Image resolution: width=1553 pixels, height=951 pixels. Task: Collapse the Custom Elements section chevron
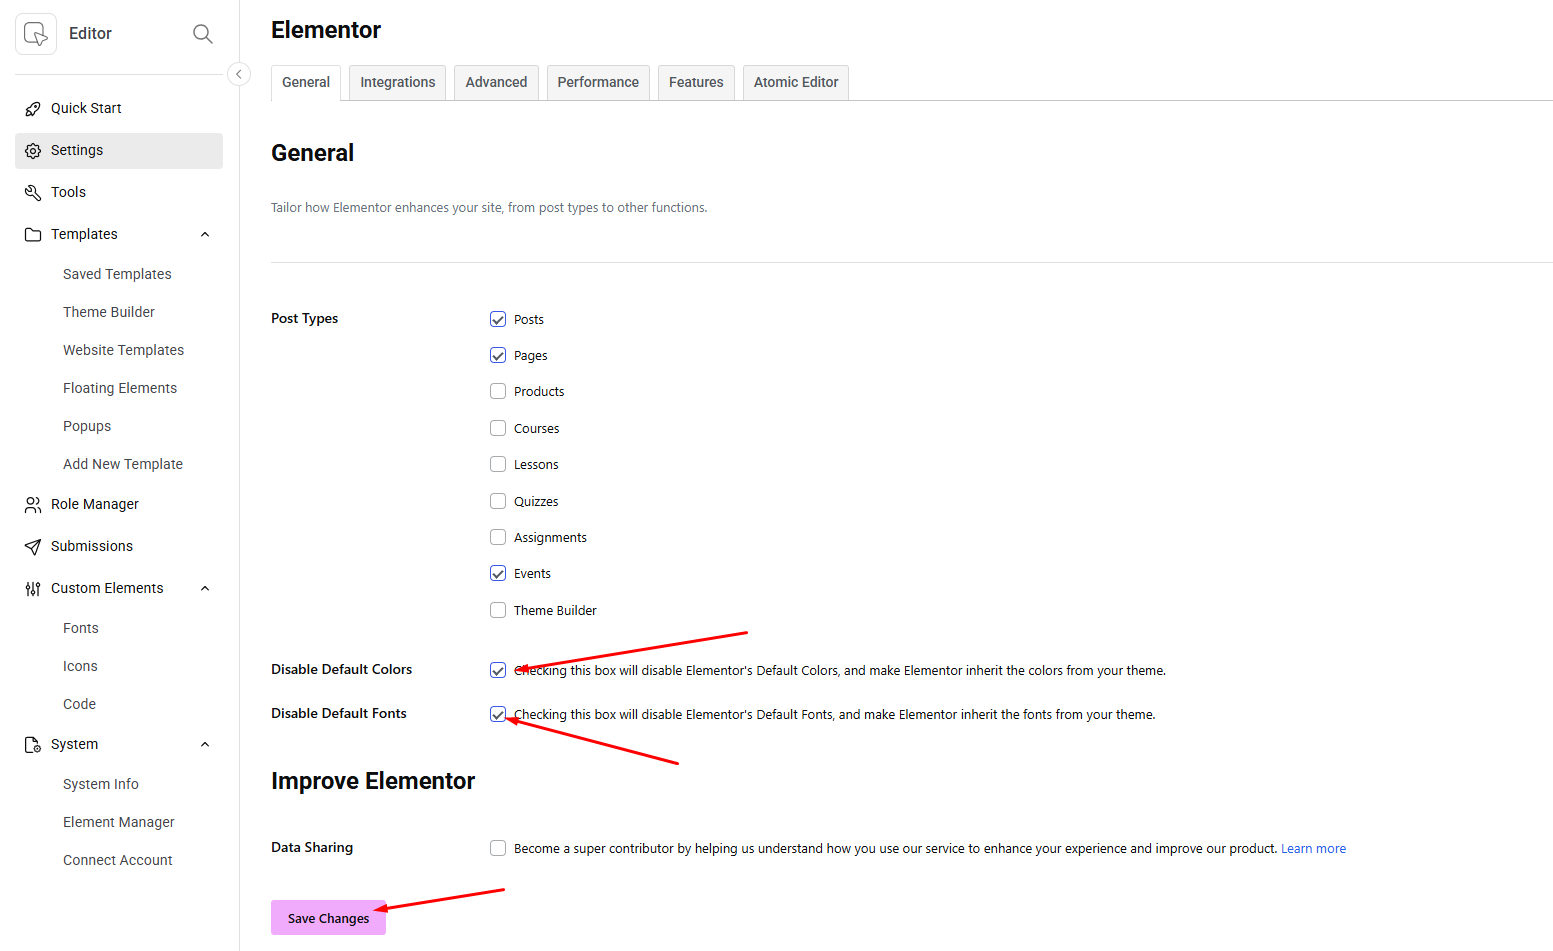[x=205, y=588]
